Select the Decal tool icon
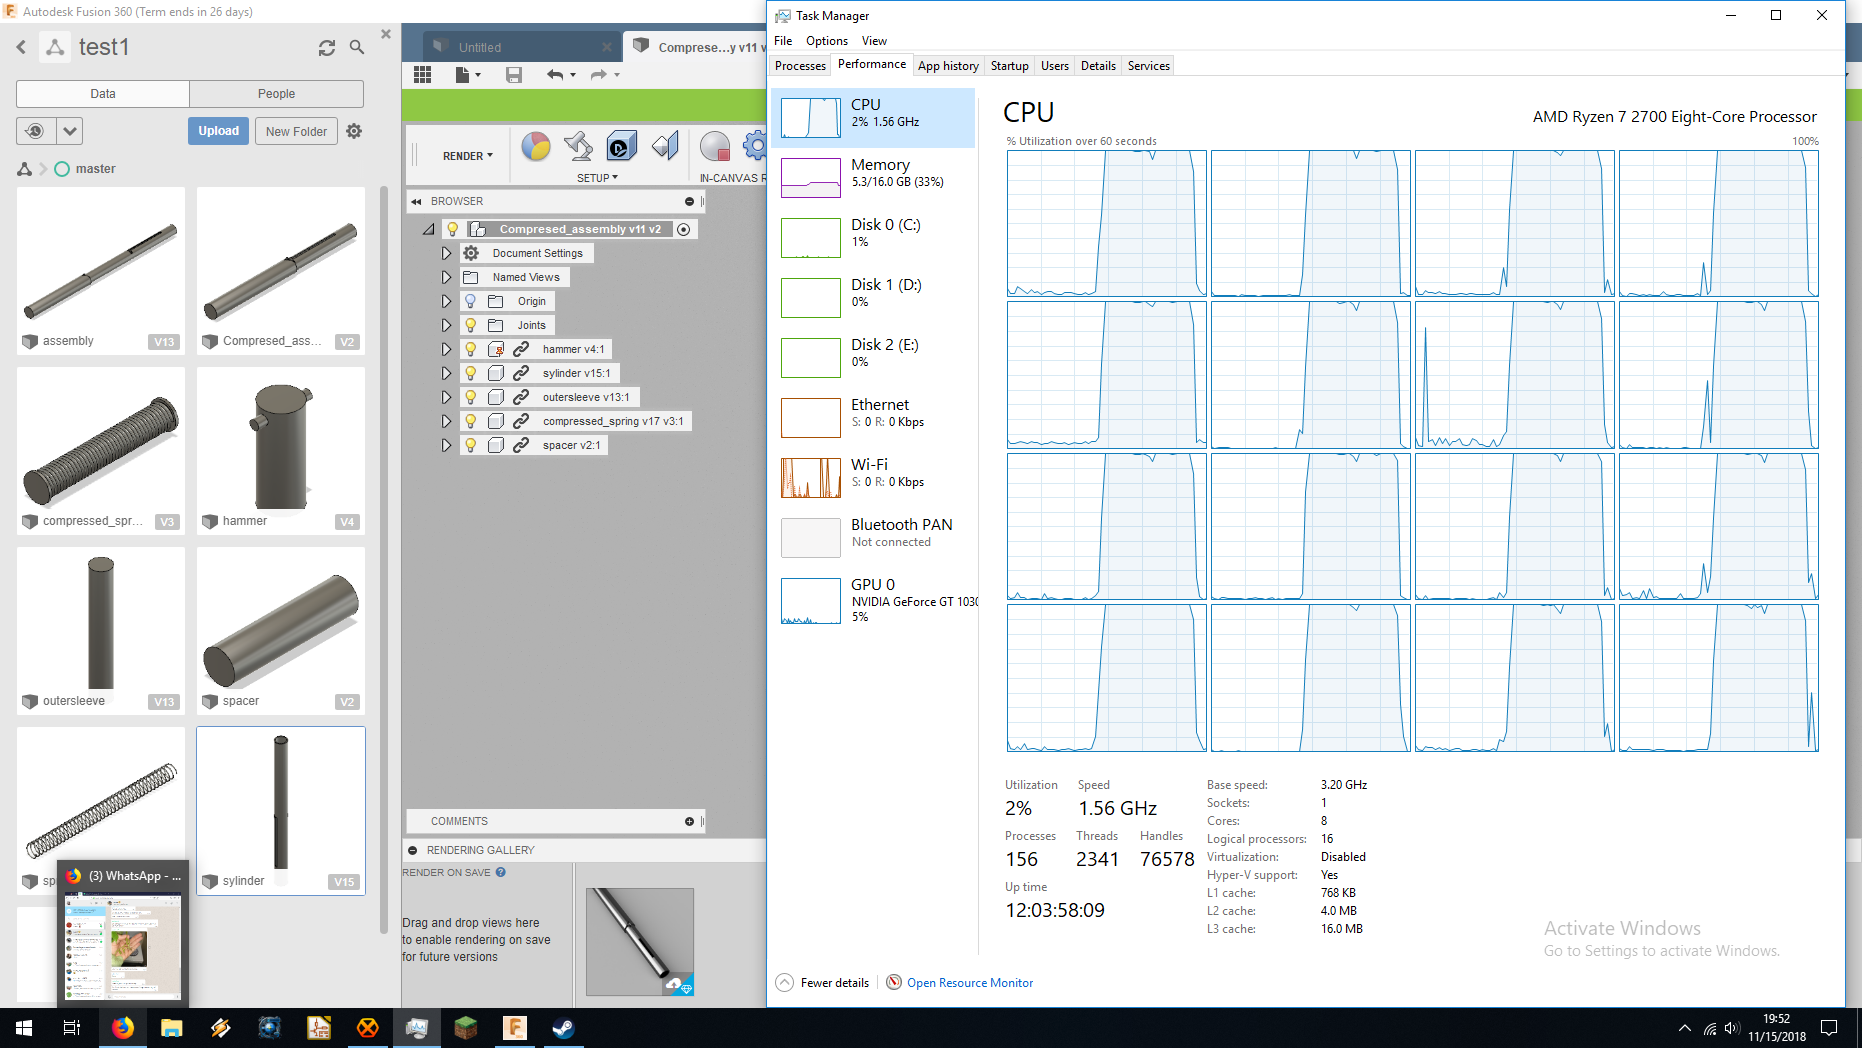The height and width of the screenshot is (1048, 1862). (621, 147)
